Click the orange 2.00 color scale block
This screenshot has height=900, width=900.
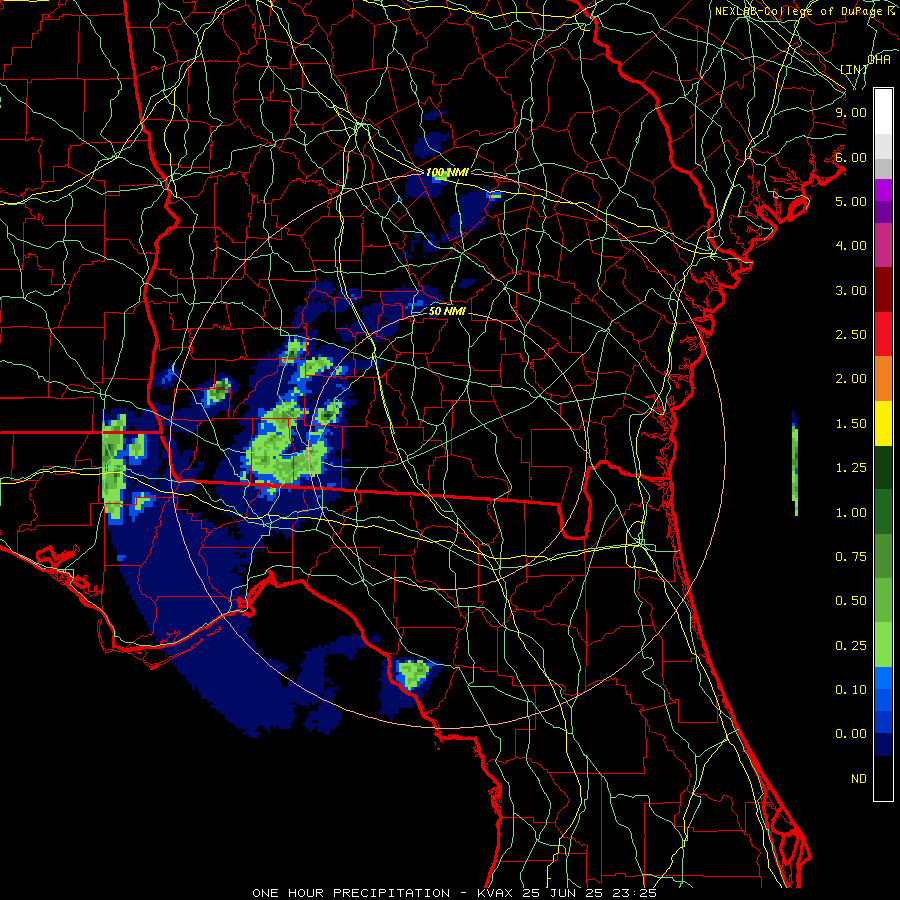click(x=883, y=379)
